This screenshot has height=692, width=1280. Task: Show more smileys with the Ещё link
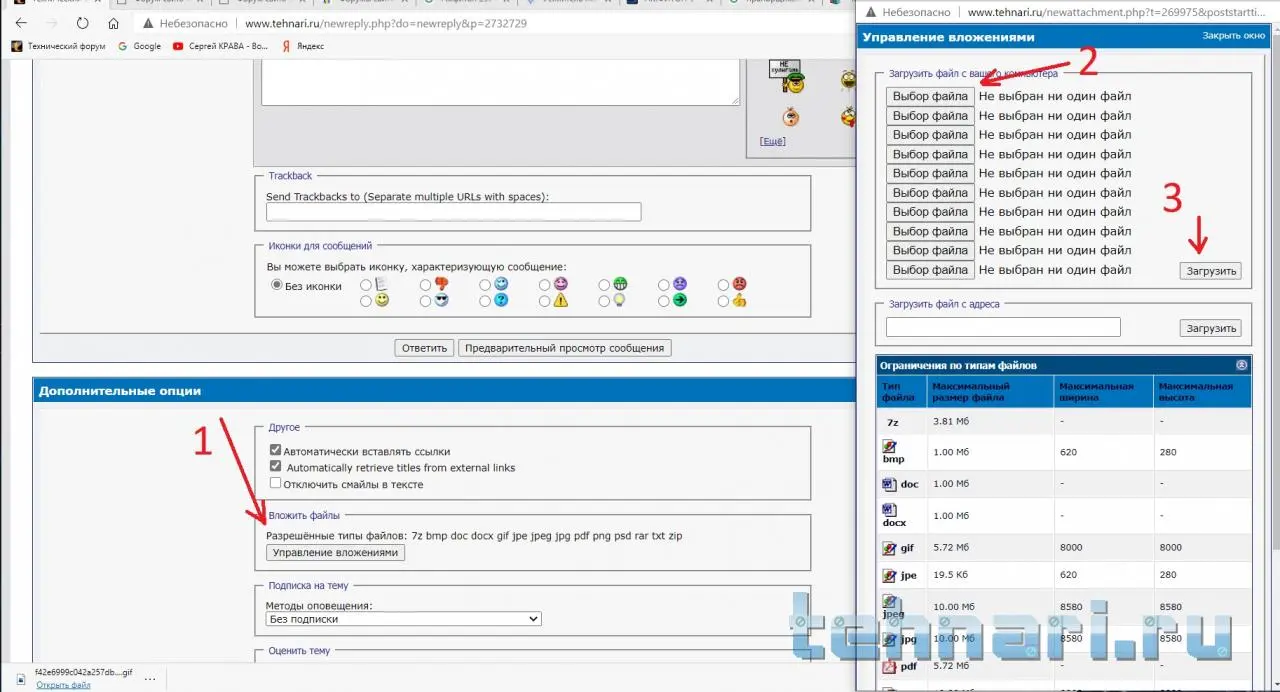click(773, 142)
